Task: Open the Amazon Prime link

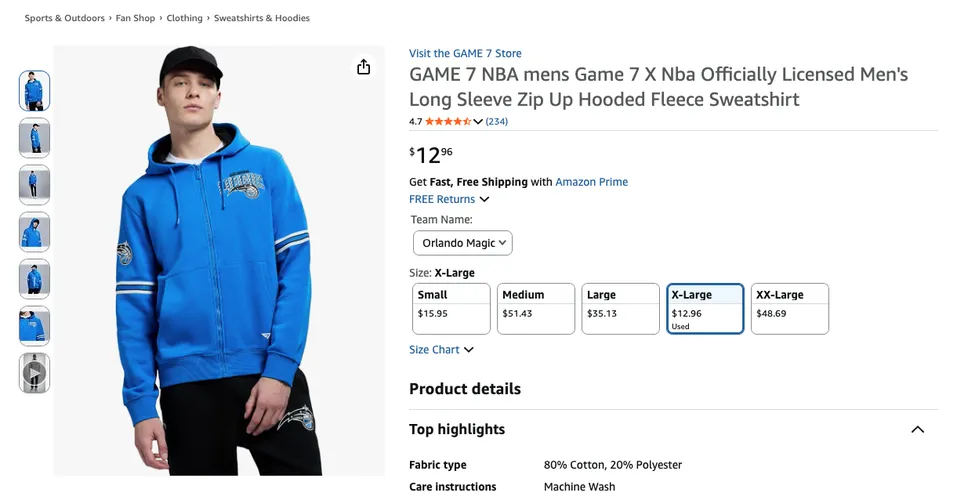Action: [591, 182]
